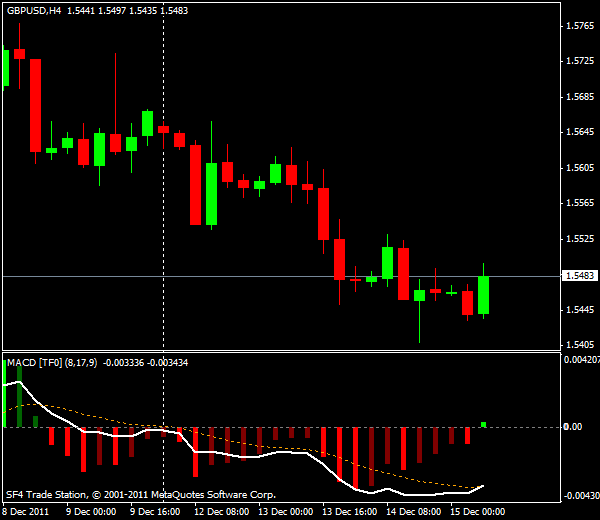Click the 1.5685 price axis label
The height and width of the screenshot is (520, 600).
[x=580, y=96]
